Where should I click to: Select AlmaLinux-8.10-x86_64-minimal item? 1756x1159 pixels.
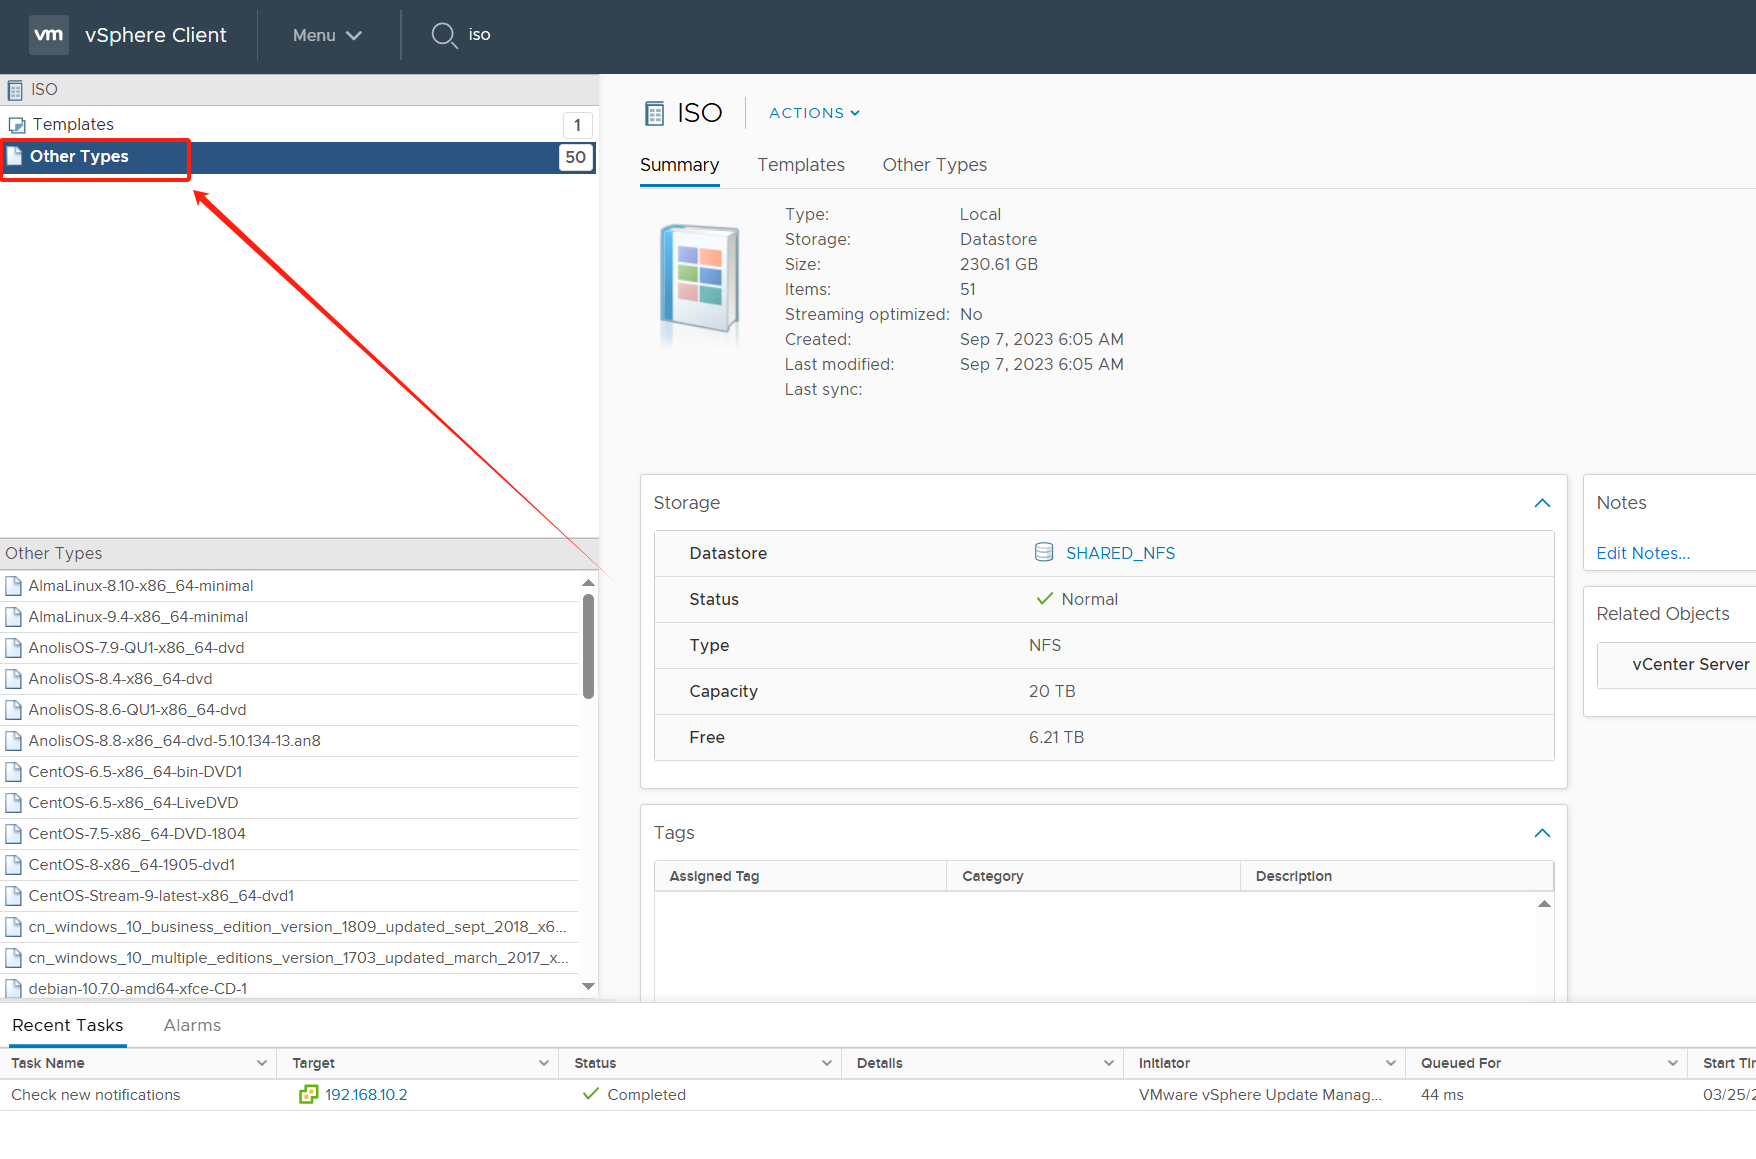[x=141, y=586]
